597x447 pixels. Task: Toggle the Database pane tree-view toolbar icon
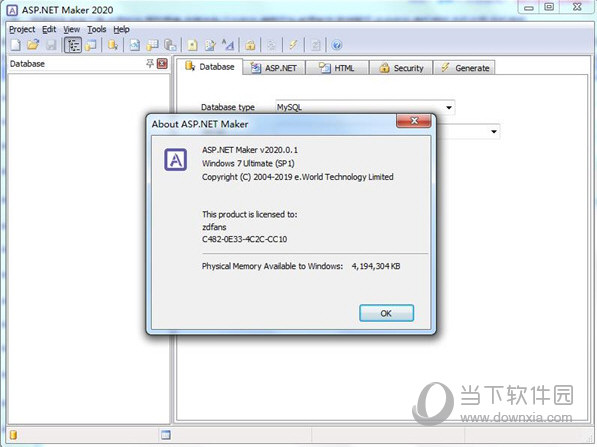72,45
